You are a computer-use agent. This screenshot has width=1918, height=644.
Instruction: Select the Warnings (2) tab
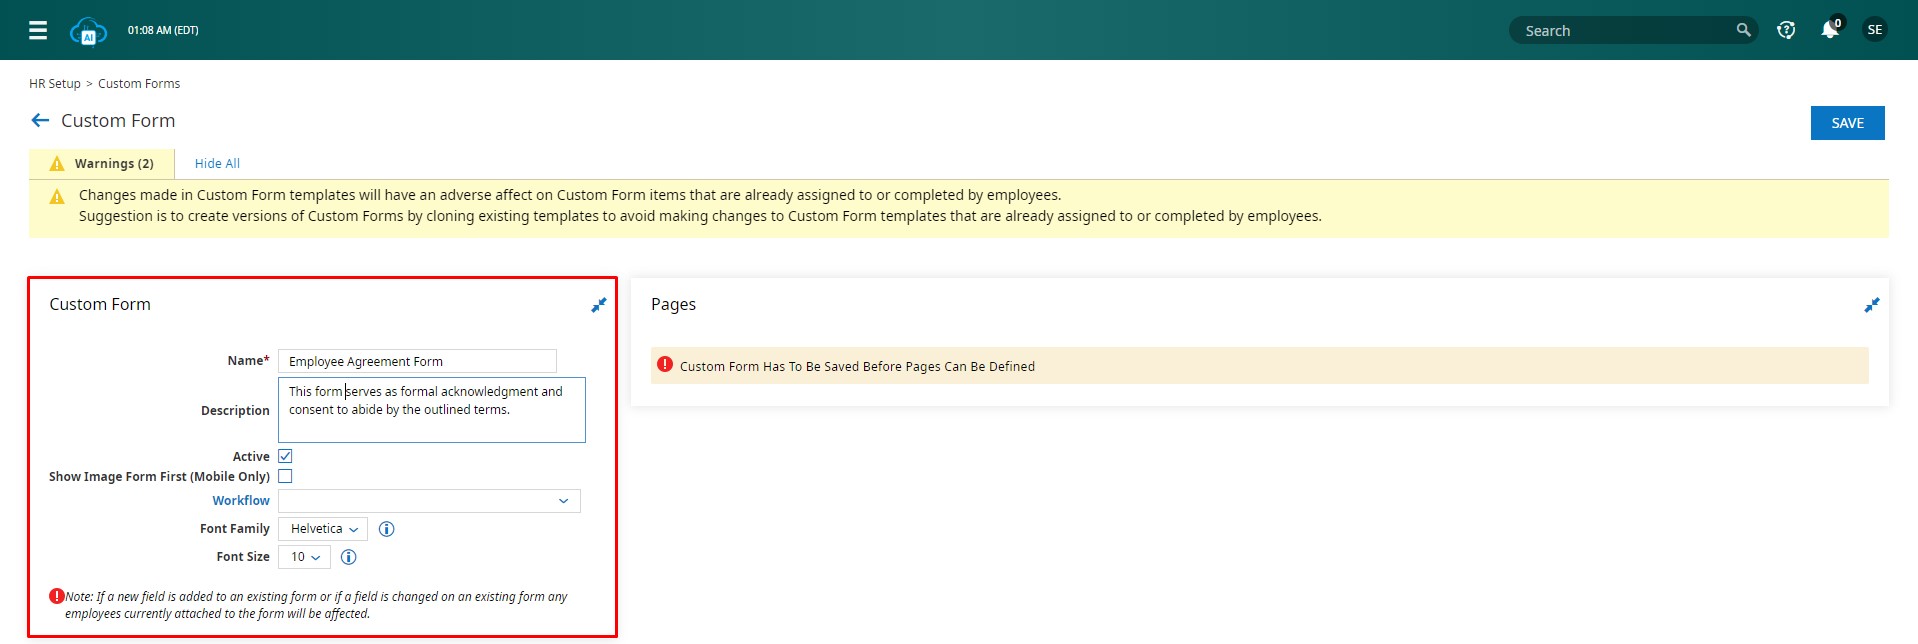click(102, 164)
